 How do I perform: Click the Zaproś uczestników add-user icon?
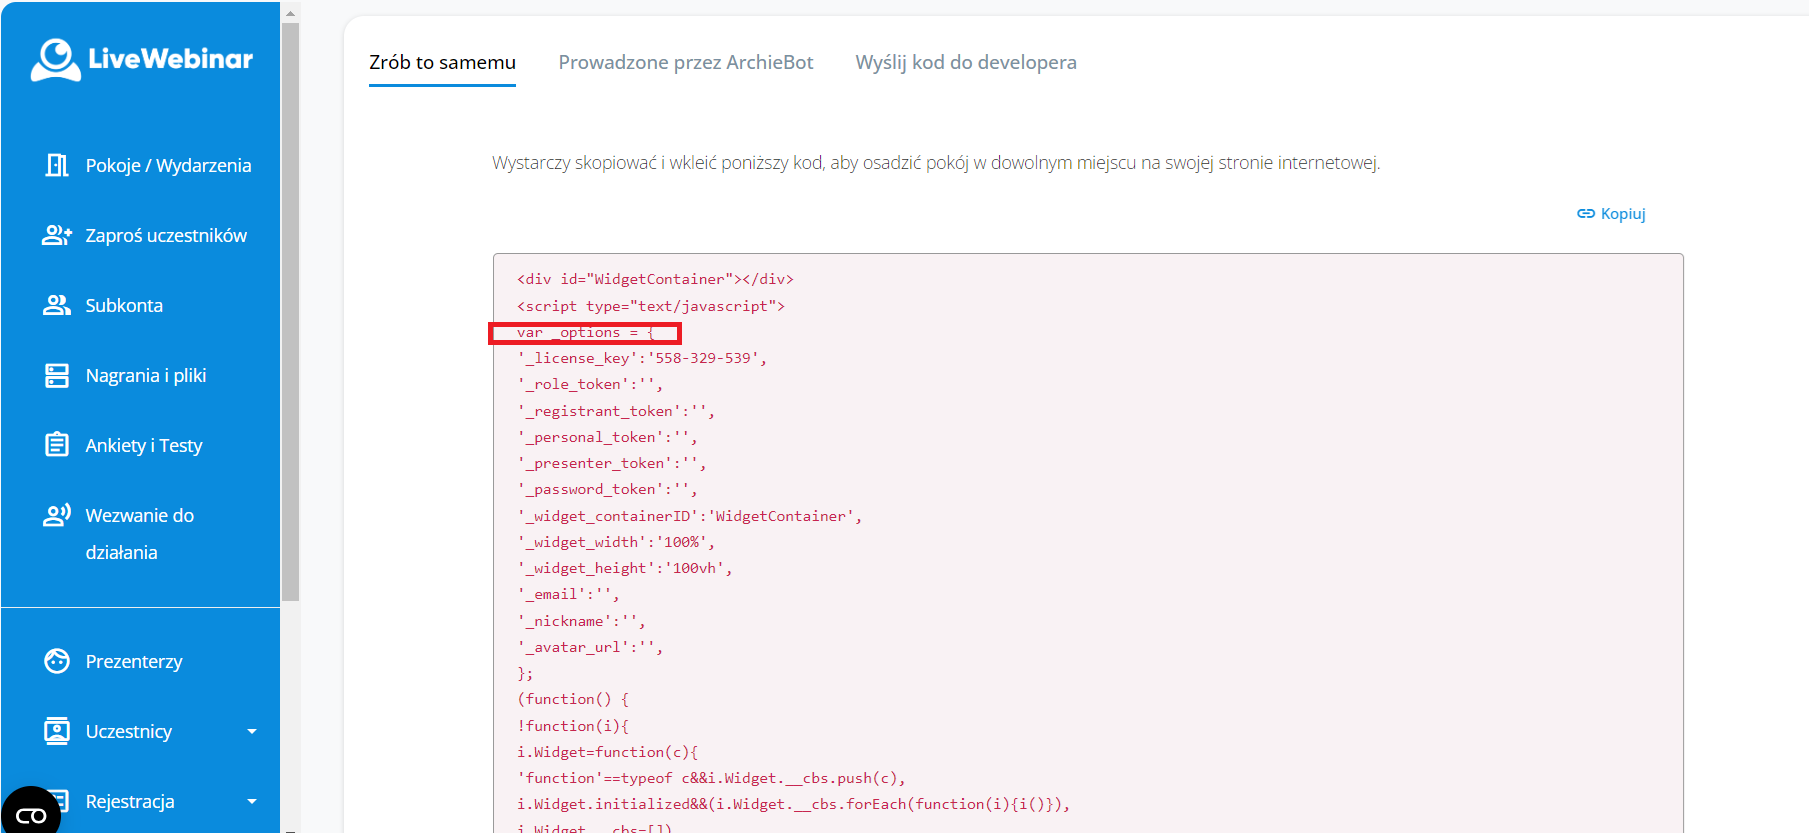pyautogui.click(x=57, y=235)
